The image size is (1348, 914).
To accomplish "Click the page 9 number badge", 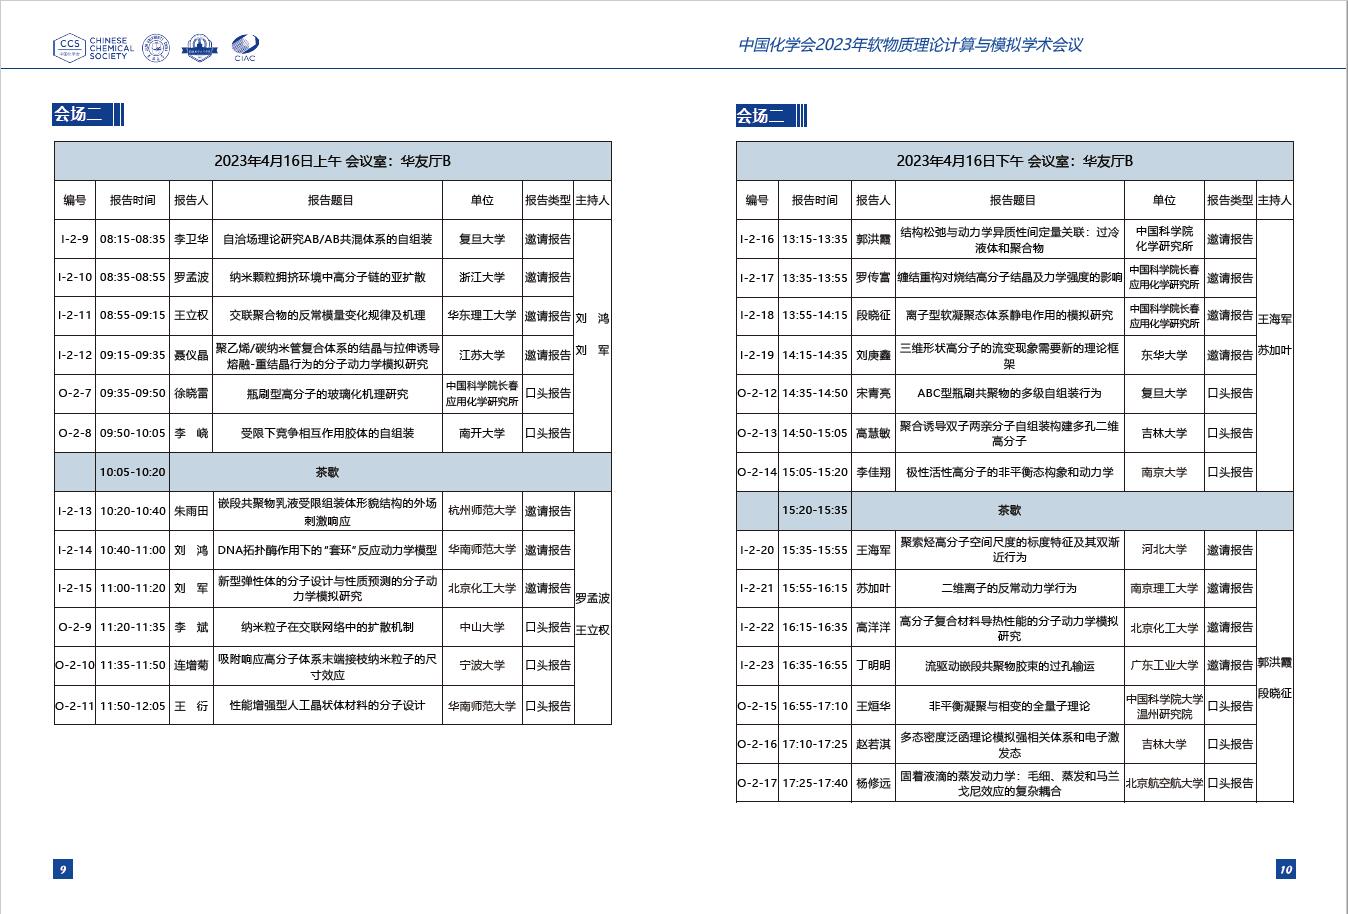I will (x=63, y=869).
